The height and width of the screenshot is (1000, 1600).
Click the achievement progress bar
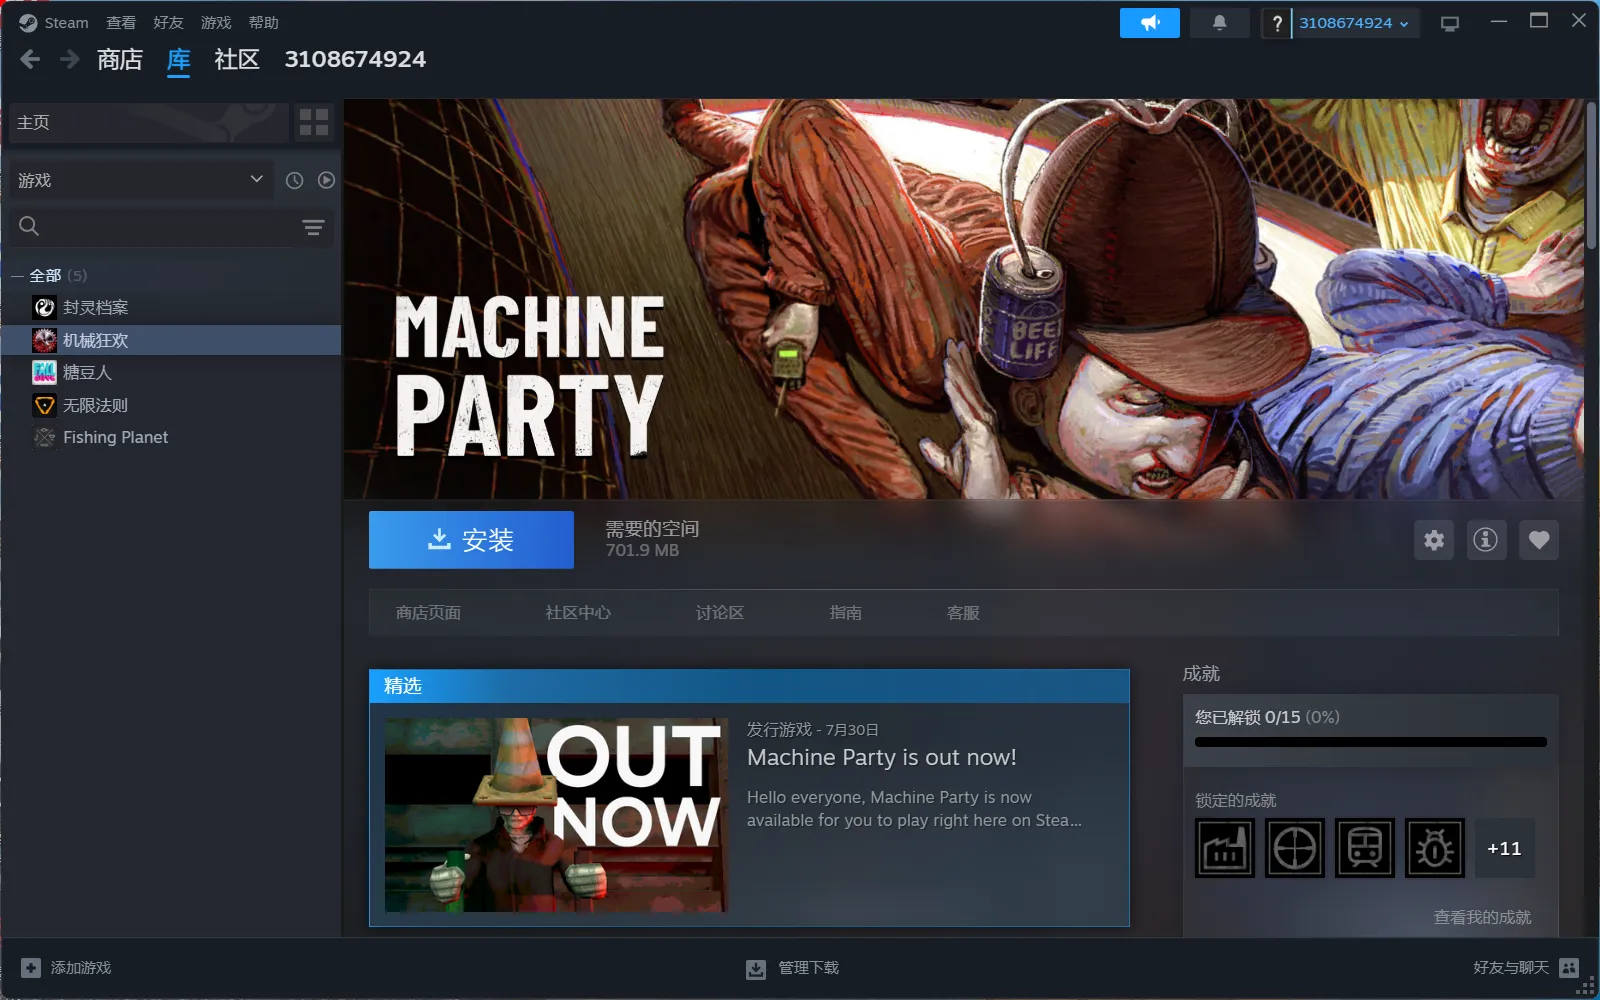1371,742
